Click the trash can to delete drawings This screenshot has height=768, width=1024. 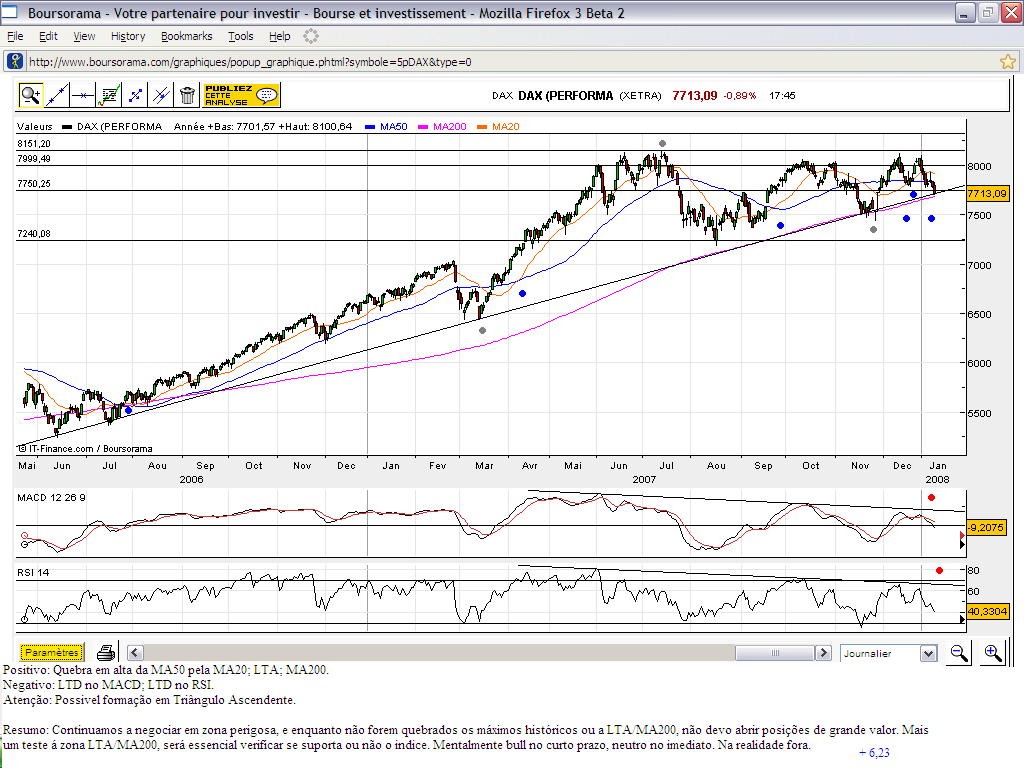187,95
